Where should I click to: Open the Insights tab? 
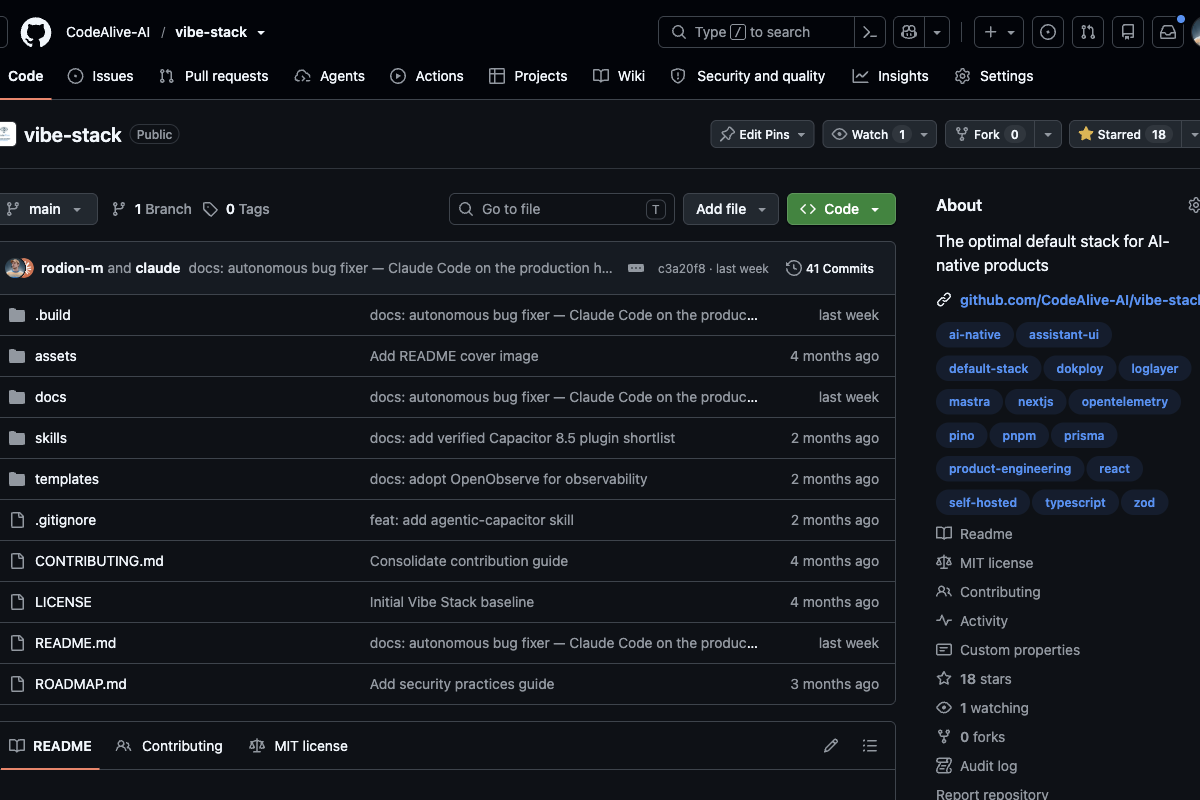(x=891, y=76)
